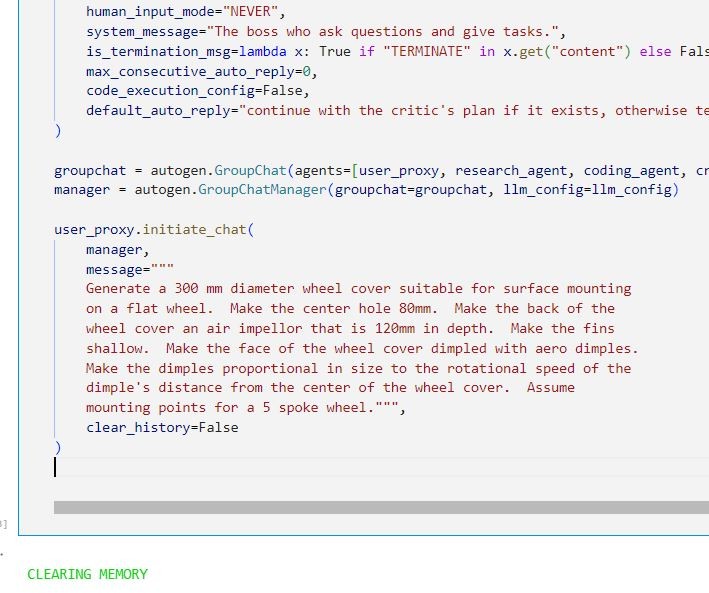Image resolution: width=709 pixels, height=593 pixels.
Task: Click 'coding_agent' in agents list
Action: 631,171
